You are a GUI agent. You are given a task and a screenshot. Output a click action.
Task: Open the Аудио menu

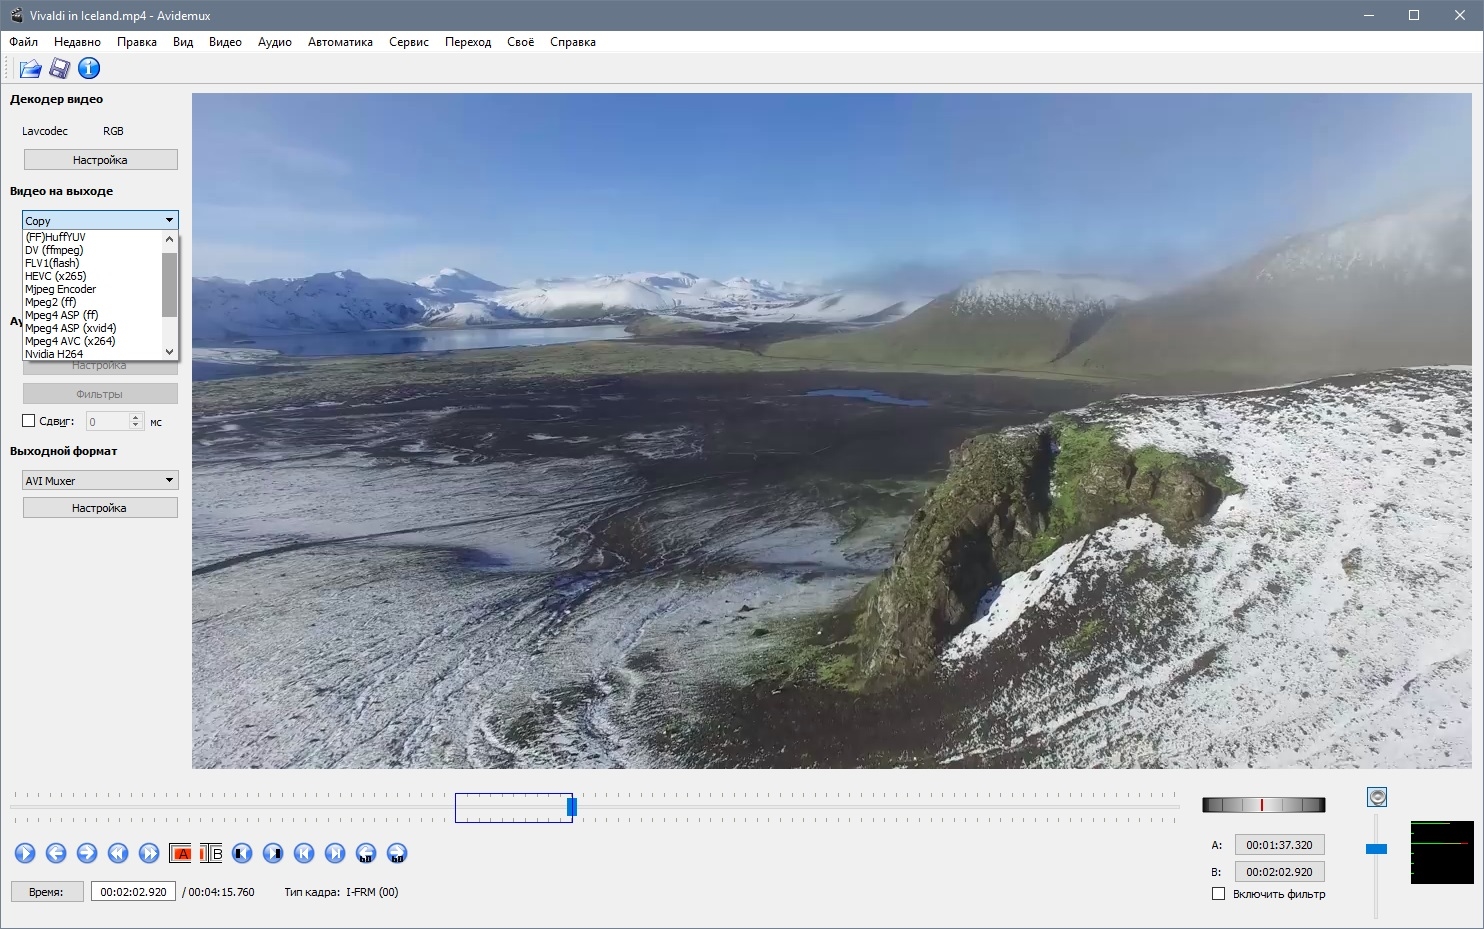[275, 42]
